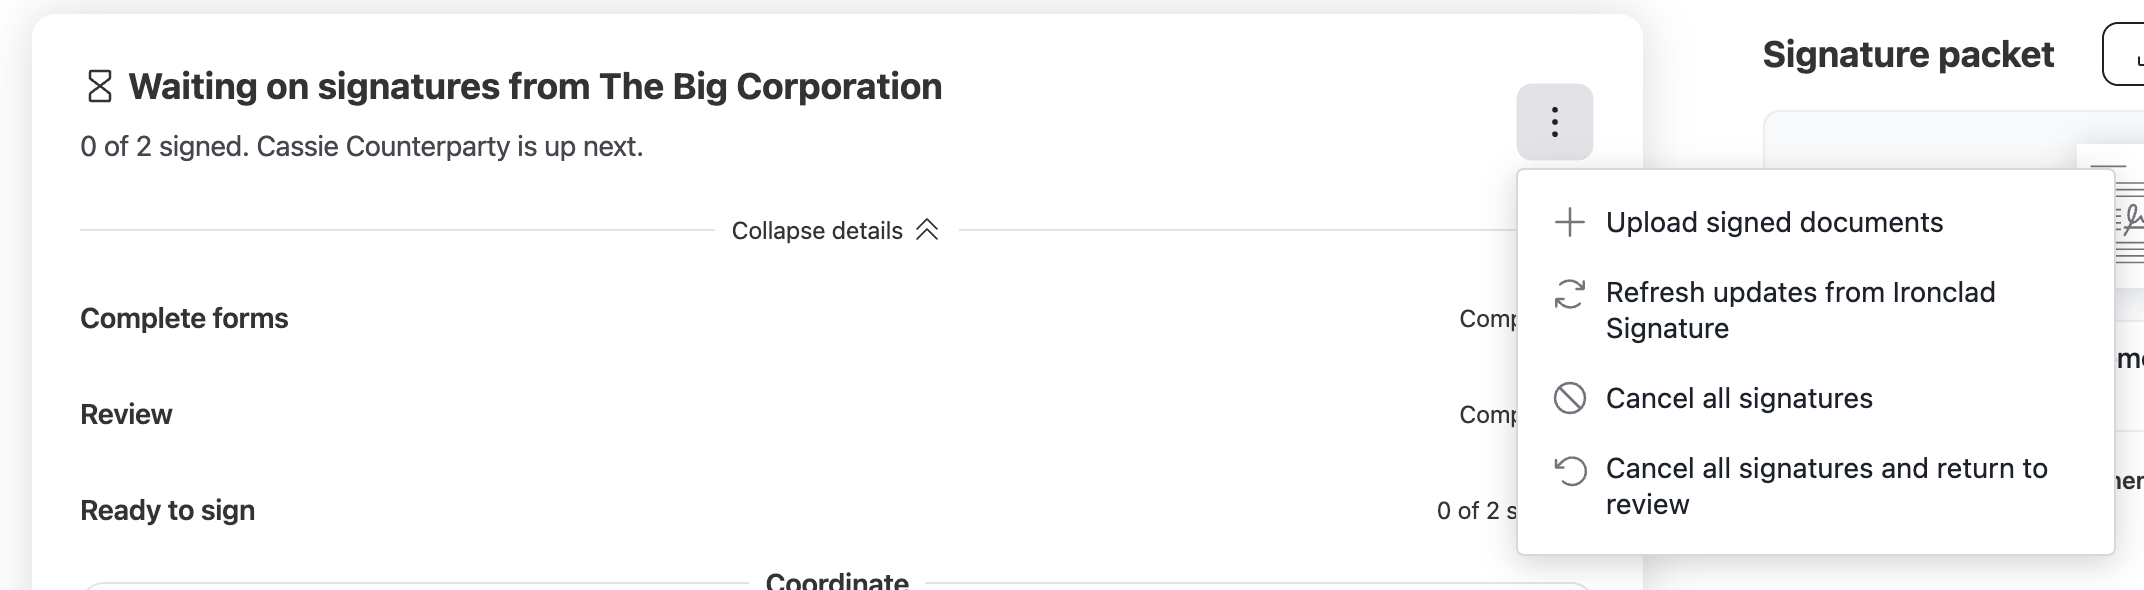2144x590 pixels.
Task: Expand the Review step row
Action: (798, 414)
